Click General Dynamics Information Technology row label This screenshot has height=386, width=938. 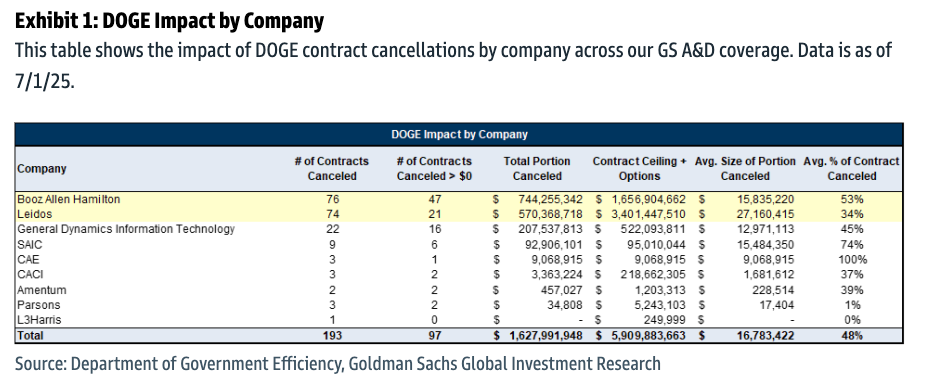126,229
